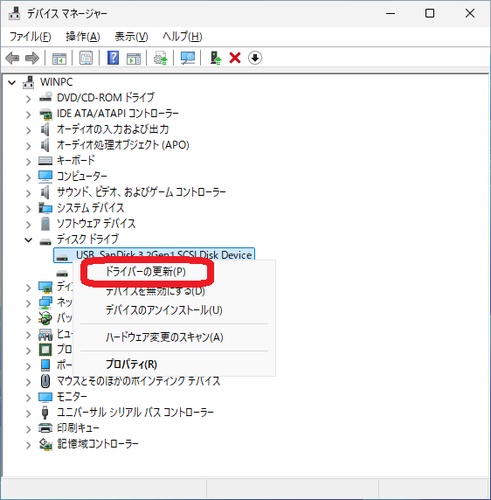Click the folder icon beside システム デバイス
The height and width of the screenshot is (500, 491).
pyautogui.click(x=45, y=208)
